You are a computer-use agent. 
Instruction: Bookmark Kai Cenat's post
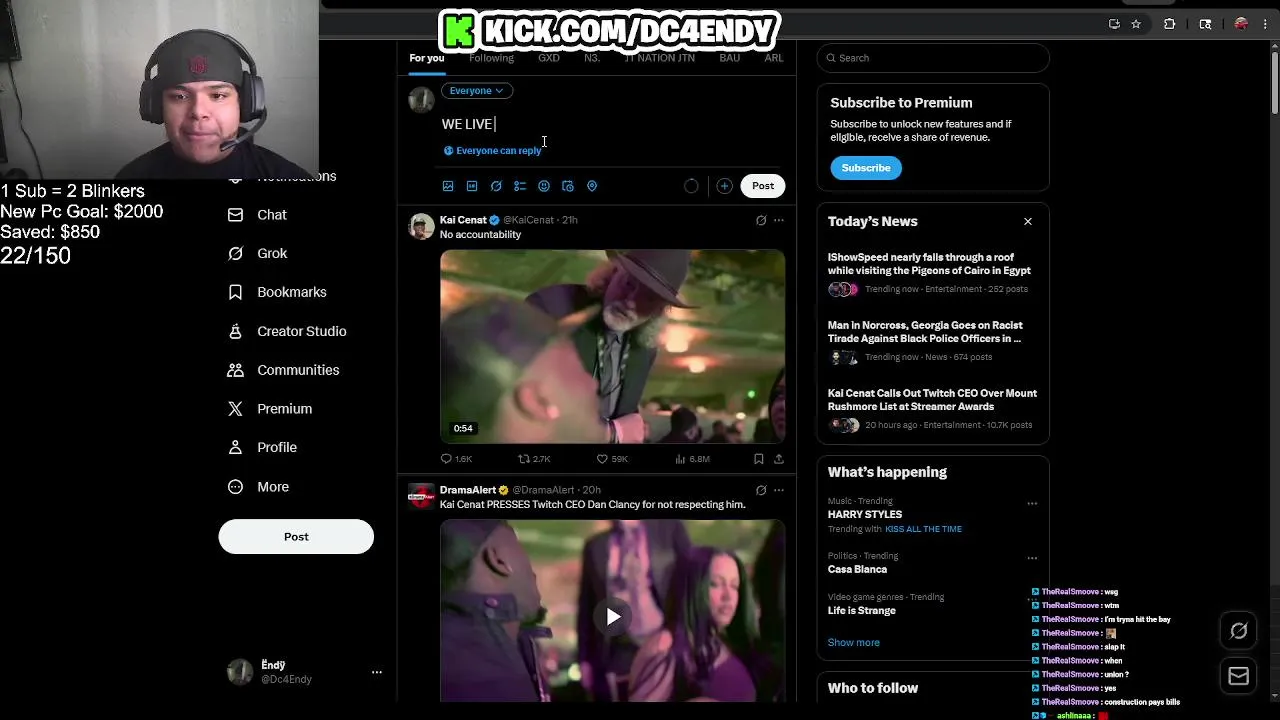coord(759,459)
